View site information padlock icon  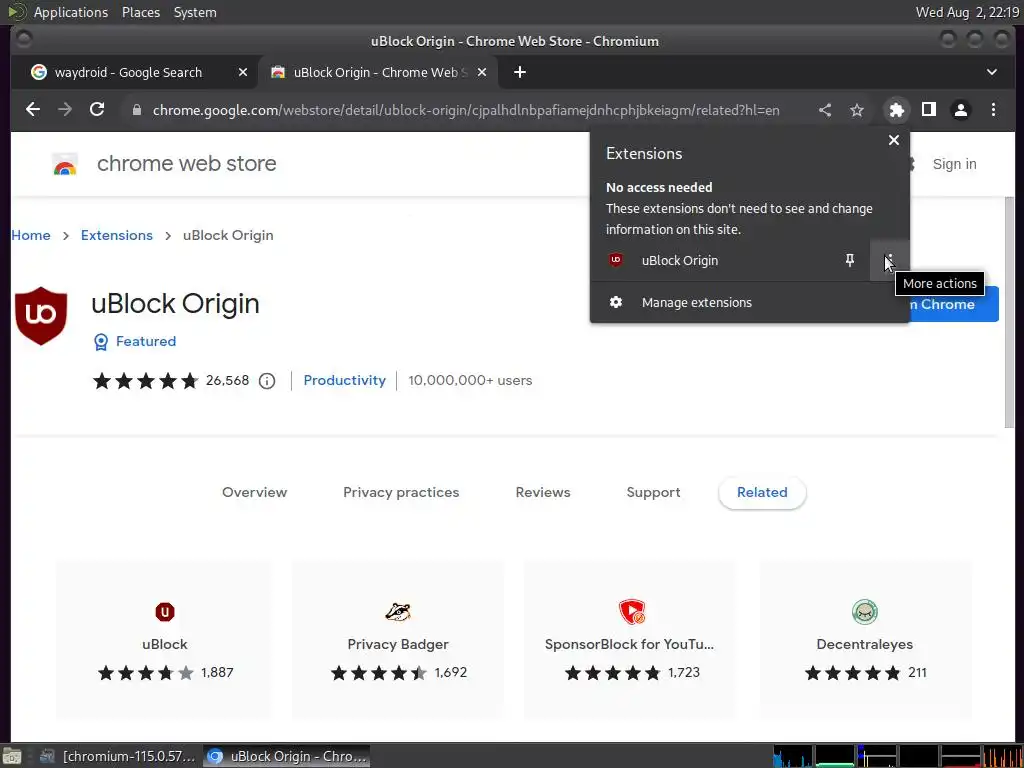point(136,110)
